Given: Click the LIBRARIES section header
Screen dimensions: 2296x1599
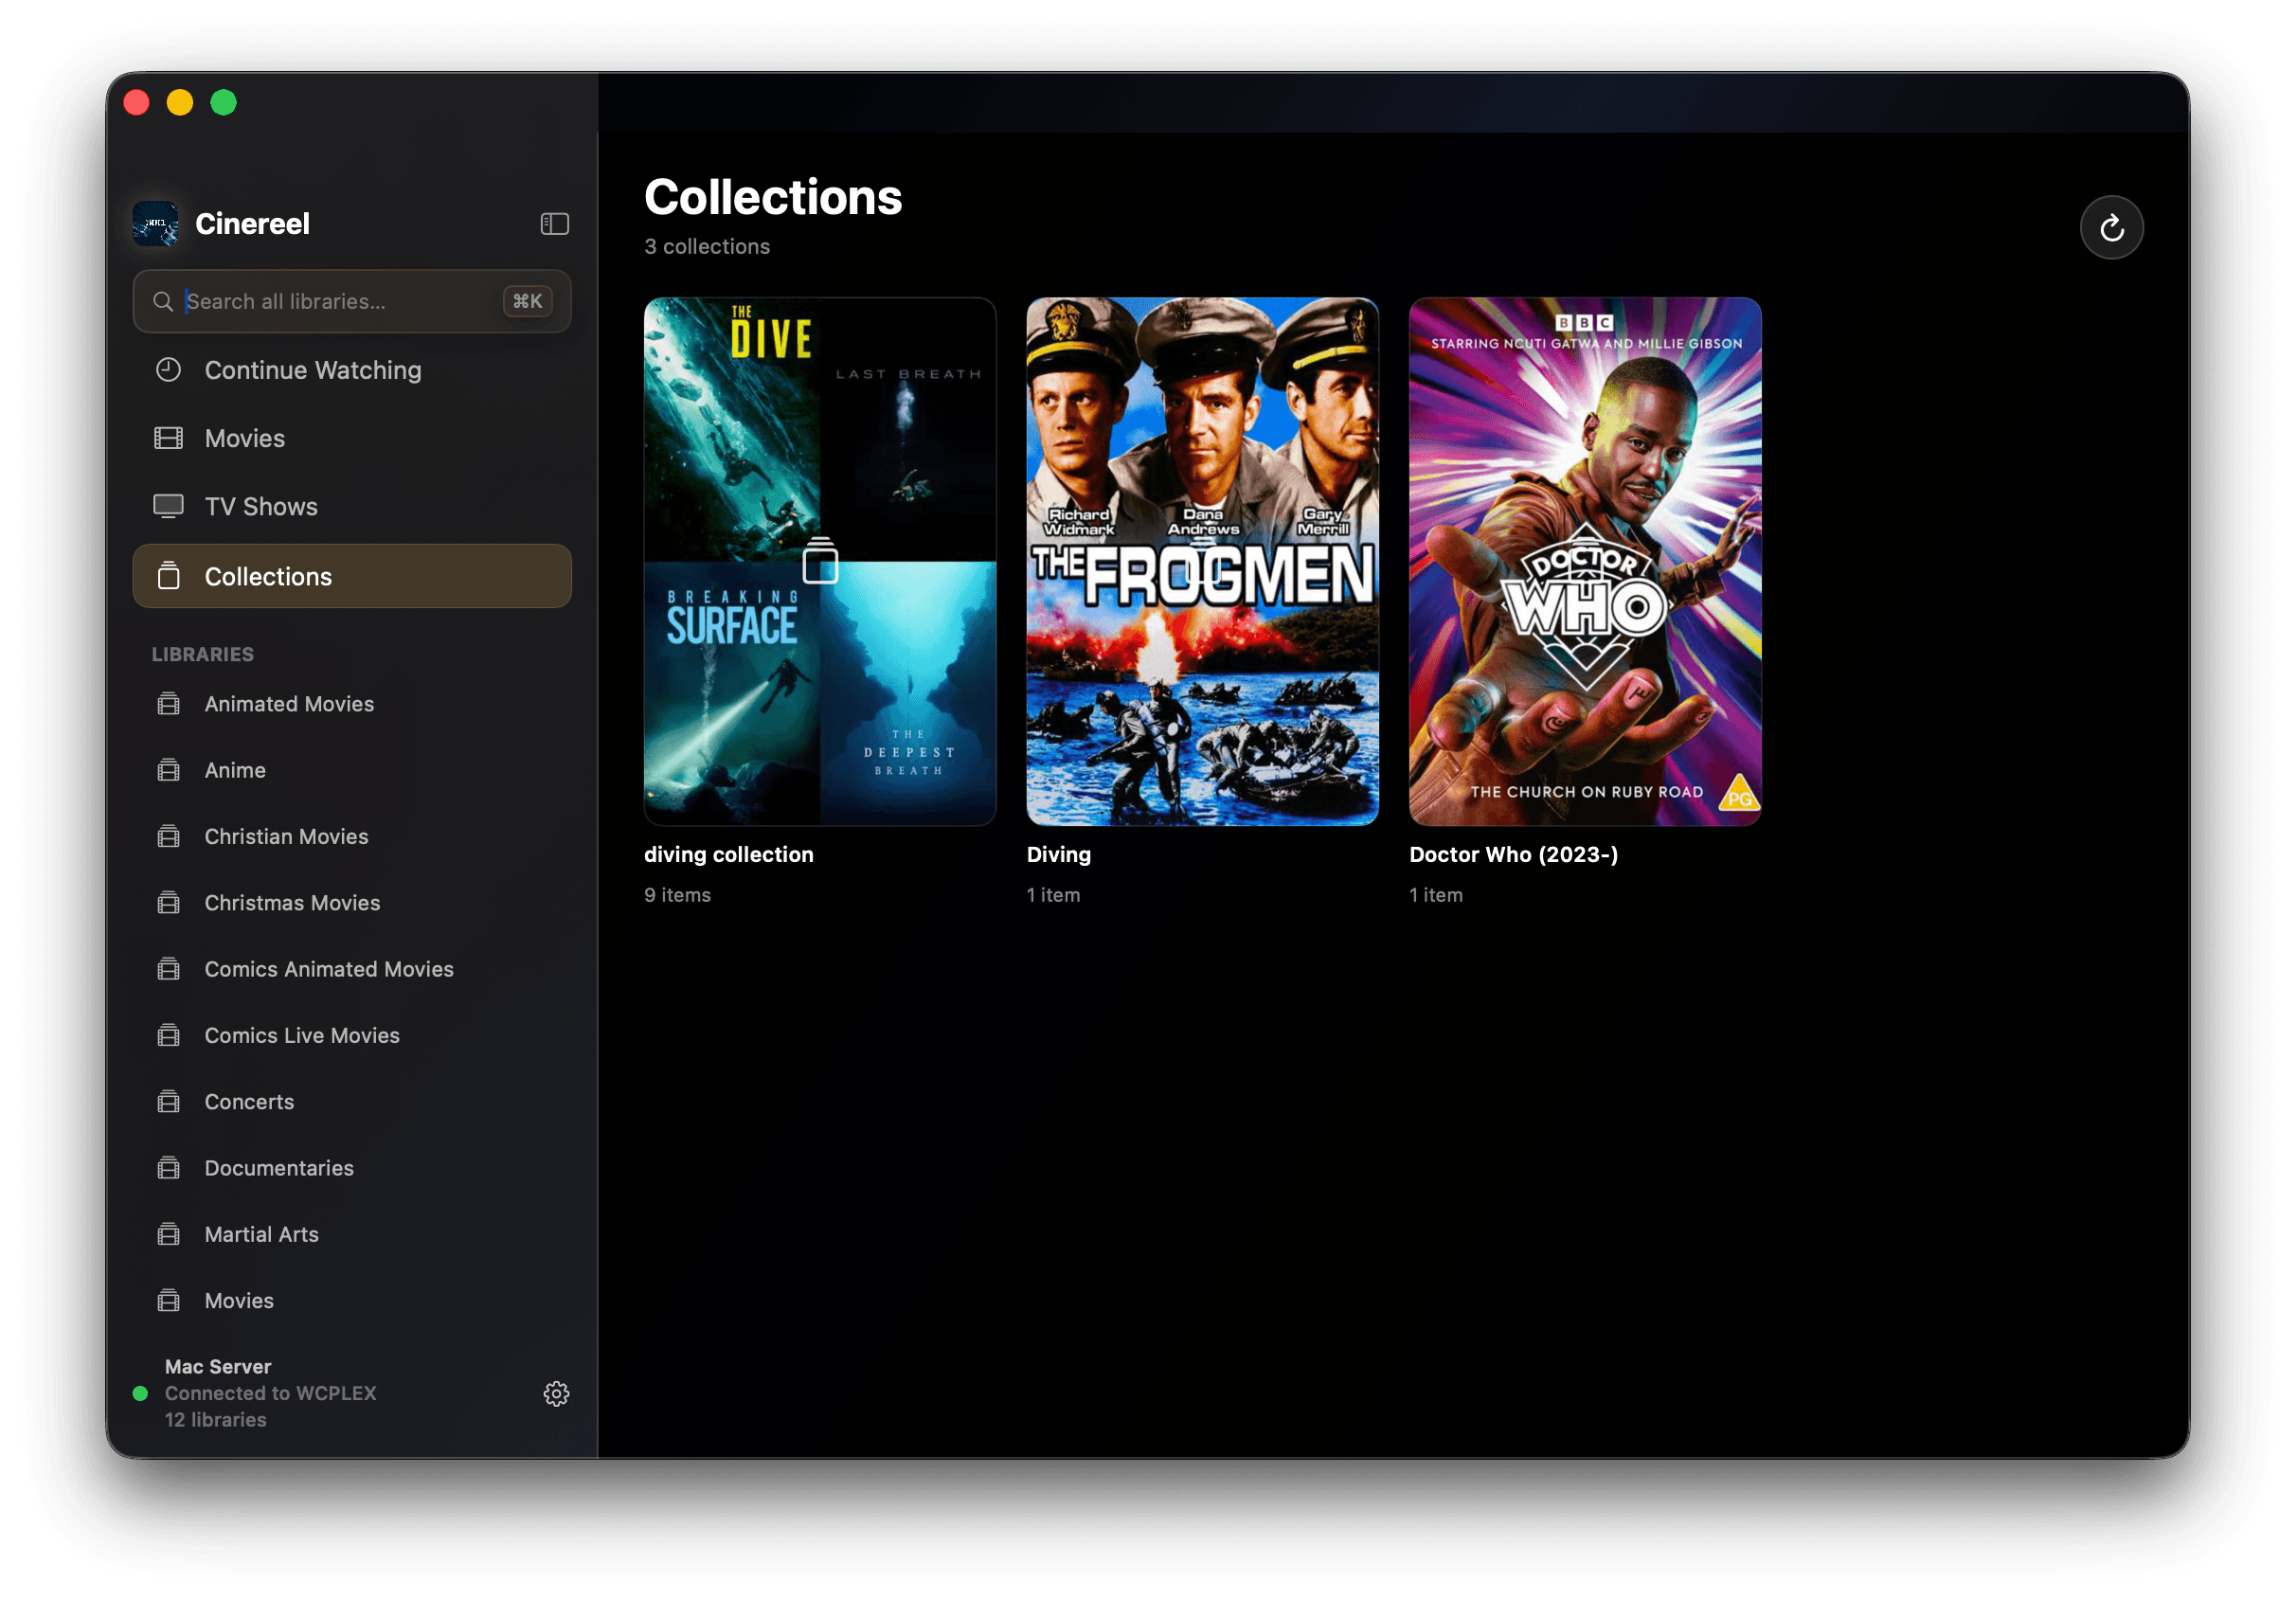Looking at the screenshot, I should (x=203, y=654).
